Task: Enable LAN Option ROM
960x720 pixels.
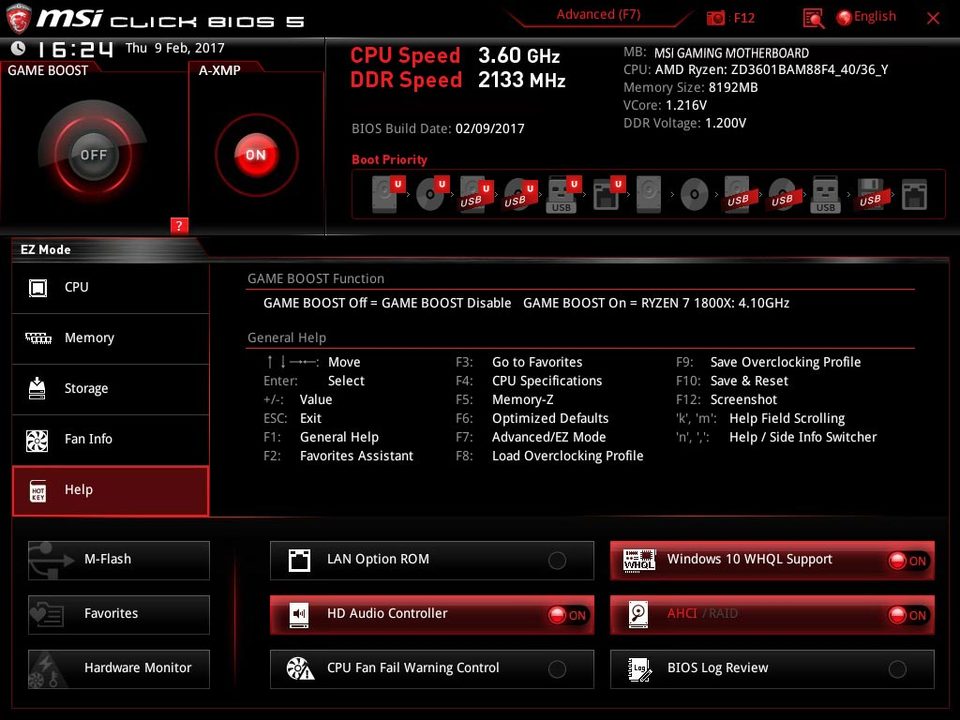Action: pyautogui.click(x=432, y=560)
